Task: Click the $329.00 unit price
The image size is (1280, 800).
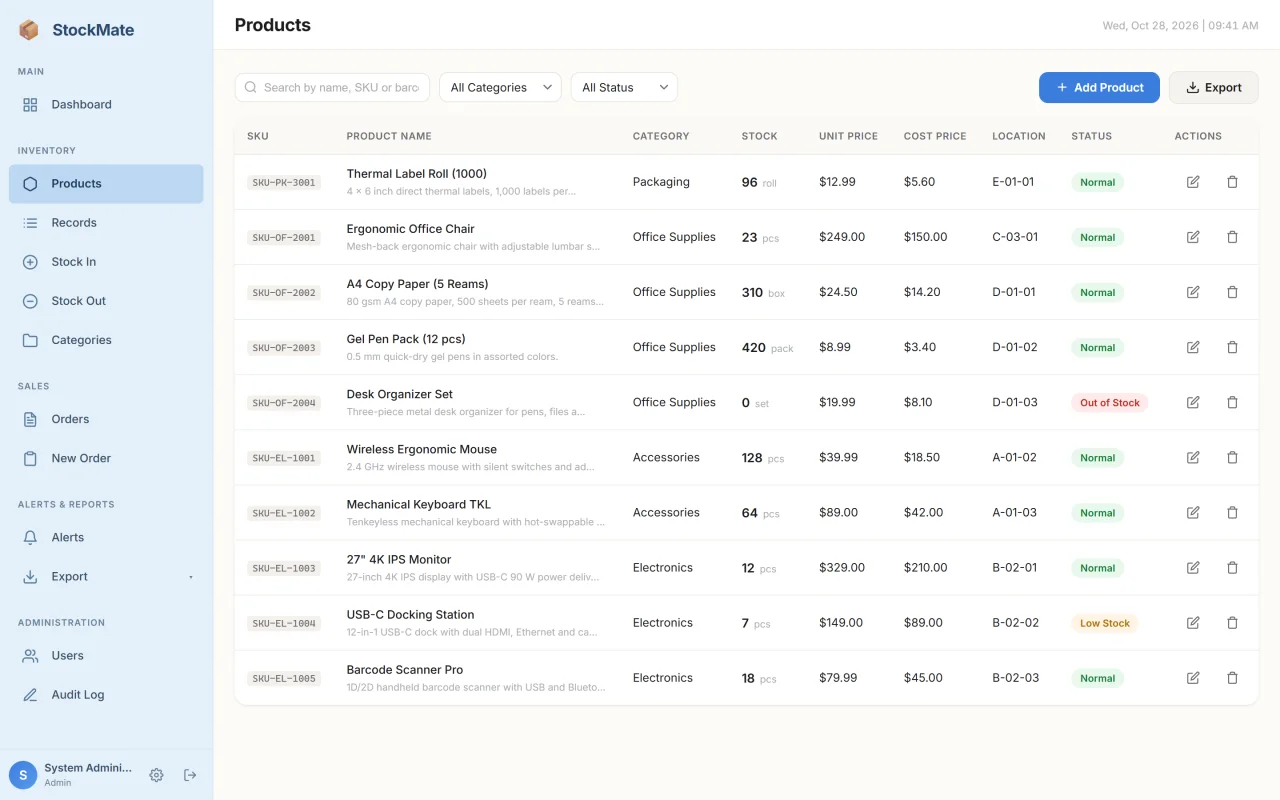Action: click(x=842, y=567)
